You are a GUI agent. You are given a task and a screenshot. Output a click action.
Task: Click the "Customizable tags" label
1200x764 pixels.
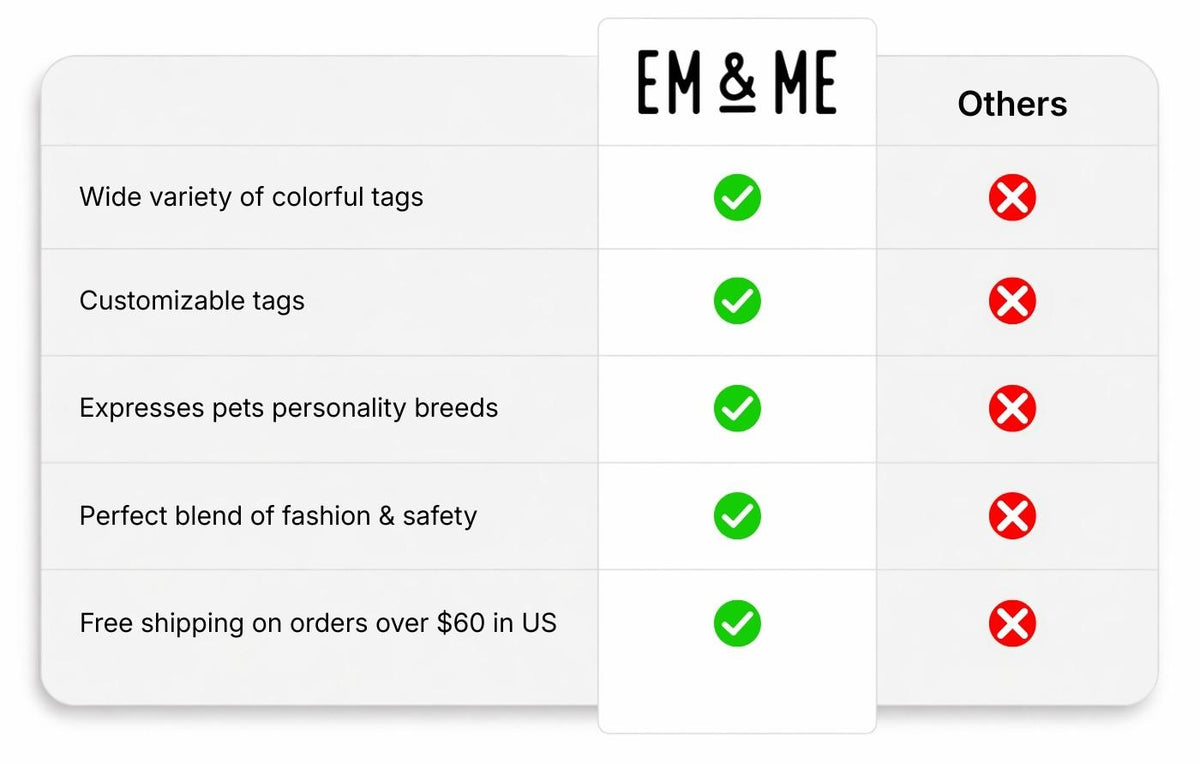[192, 301]
